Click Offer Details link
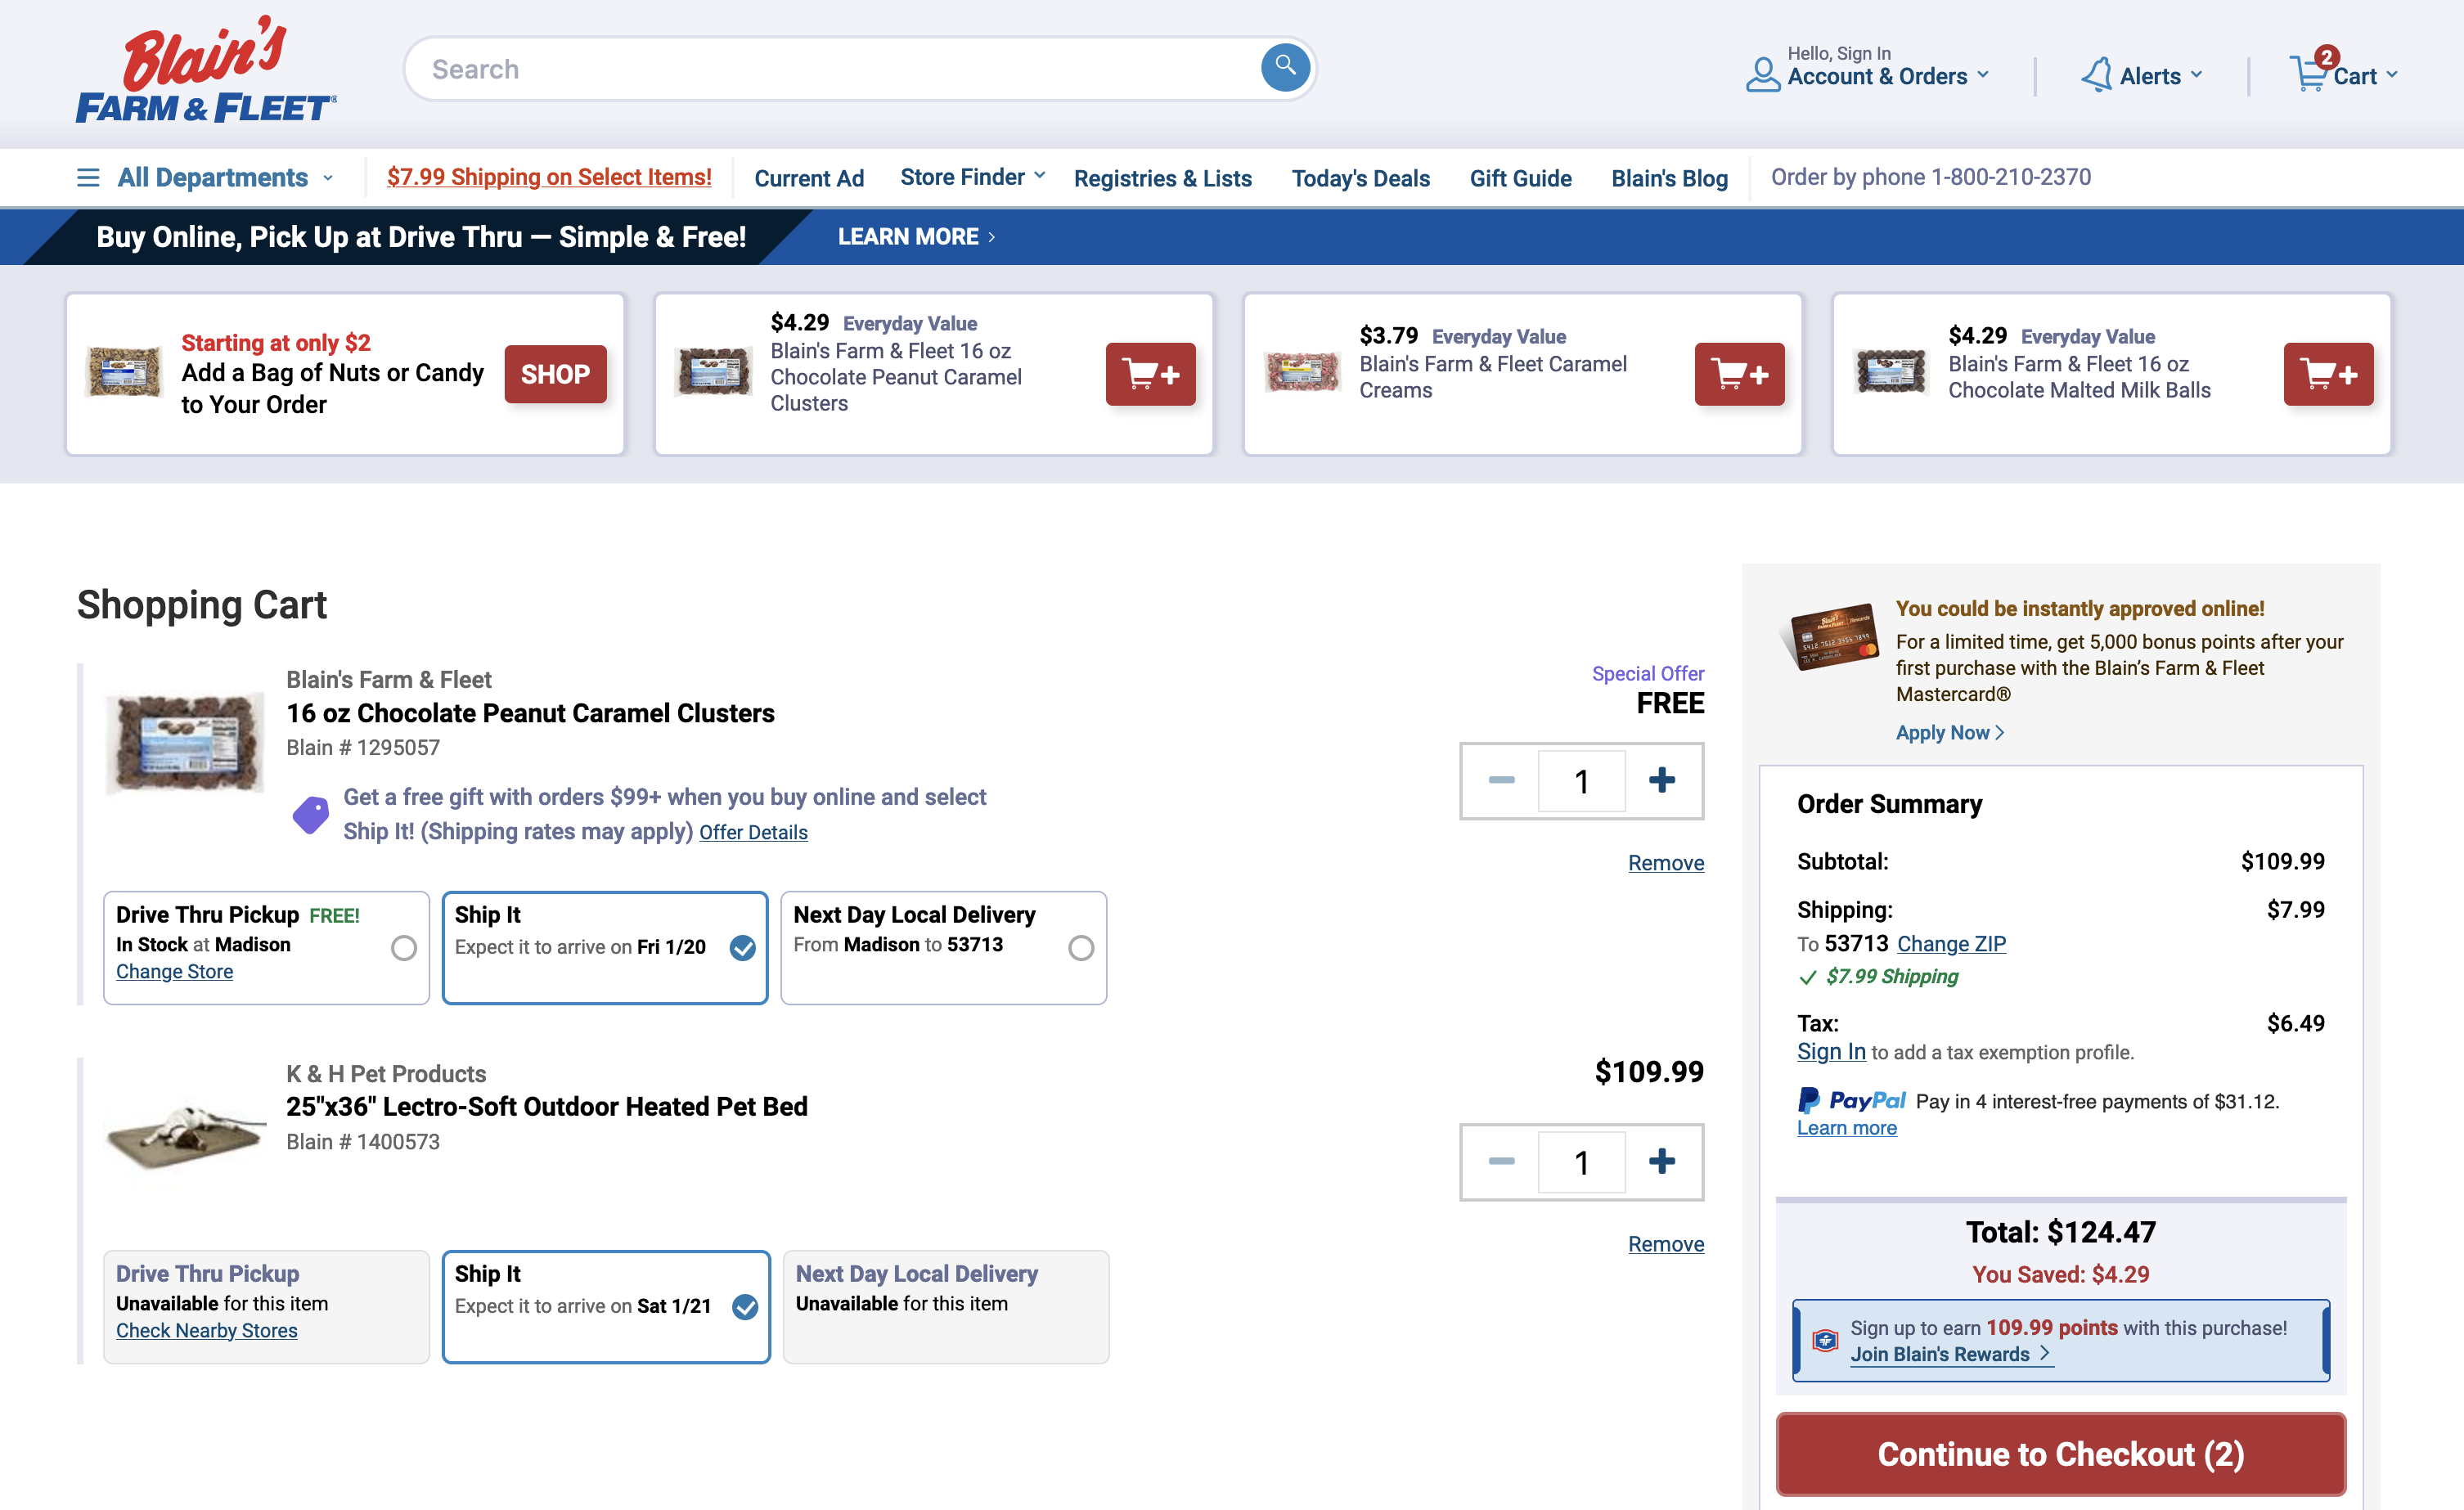The image size is (2464, 1510). 753,832
